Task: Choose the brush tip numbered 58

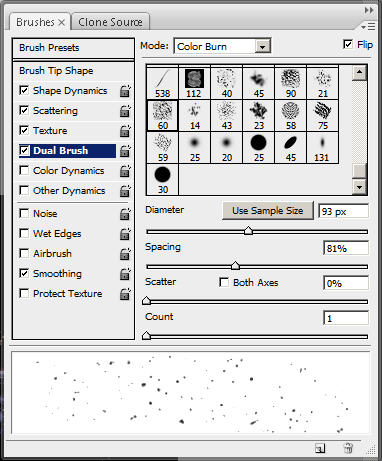Action: [x=290, y=115]
